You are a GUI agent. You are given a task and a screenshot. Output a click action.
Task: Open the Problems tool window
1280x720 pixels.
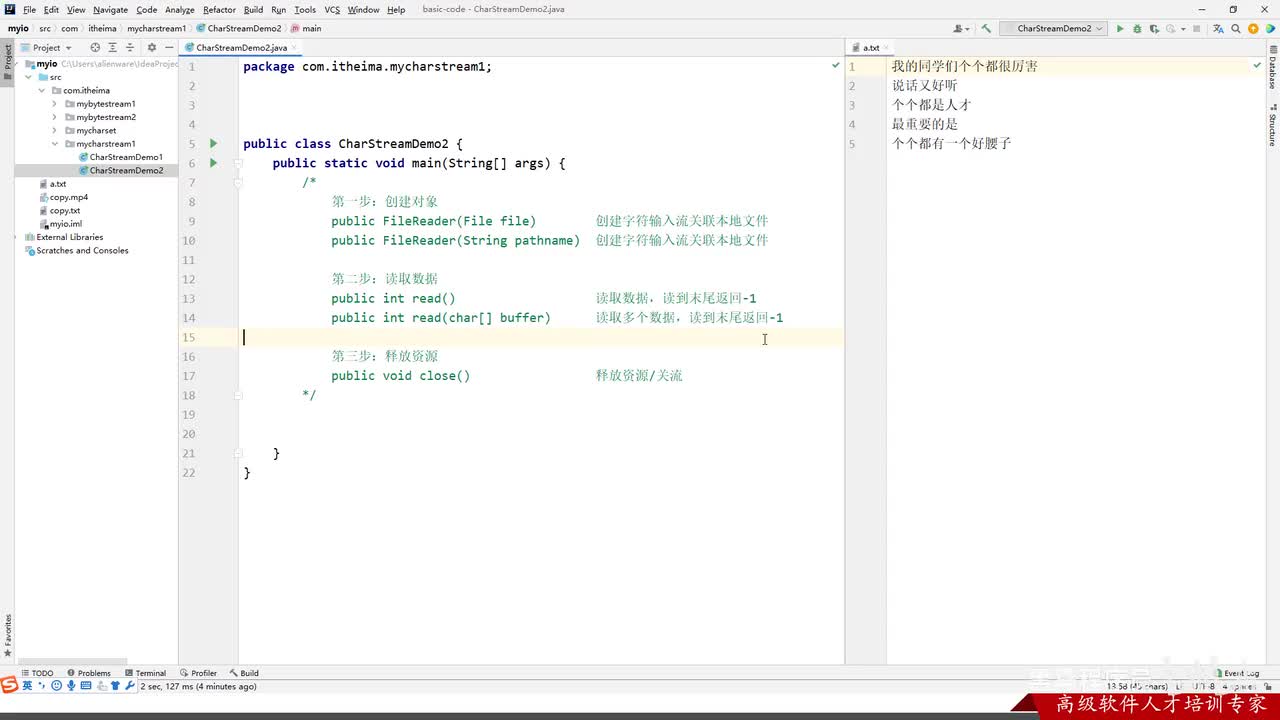point(89,673)
